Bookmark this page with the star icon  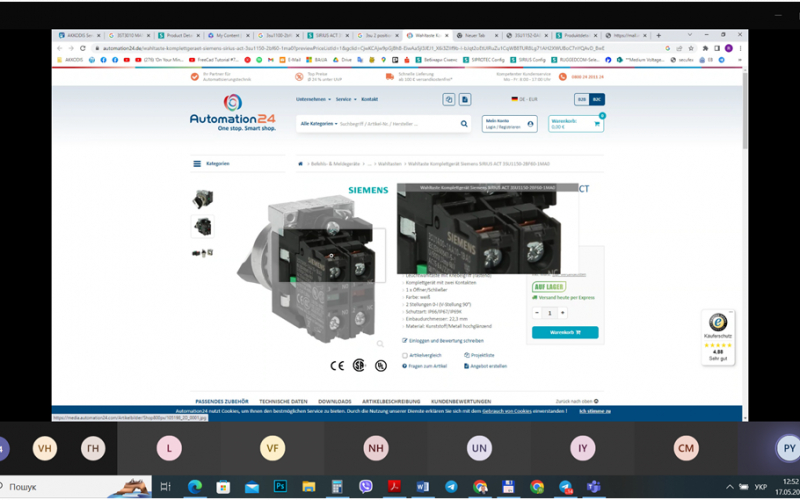click(691, 48)
